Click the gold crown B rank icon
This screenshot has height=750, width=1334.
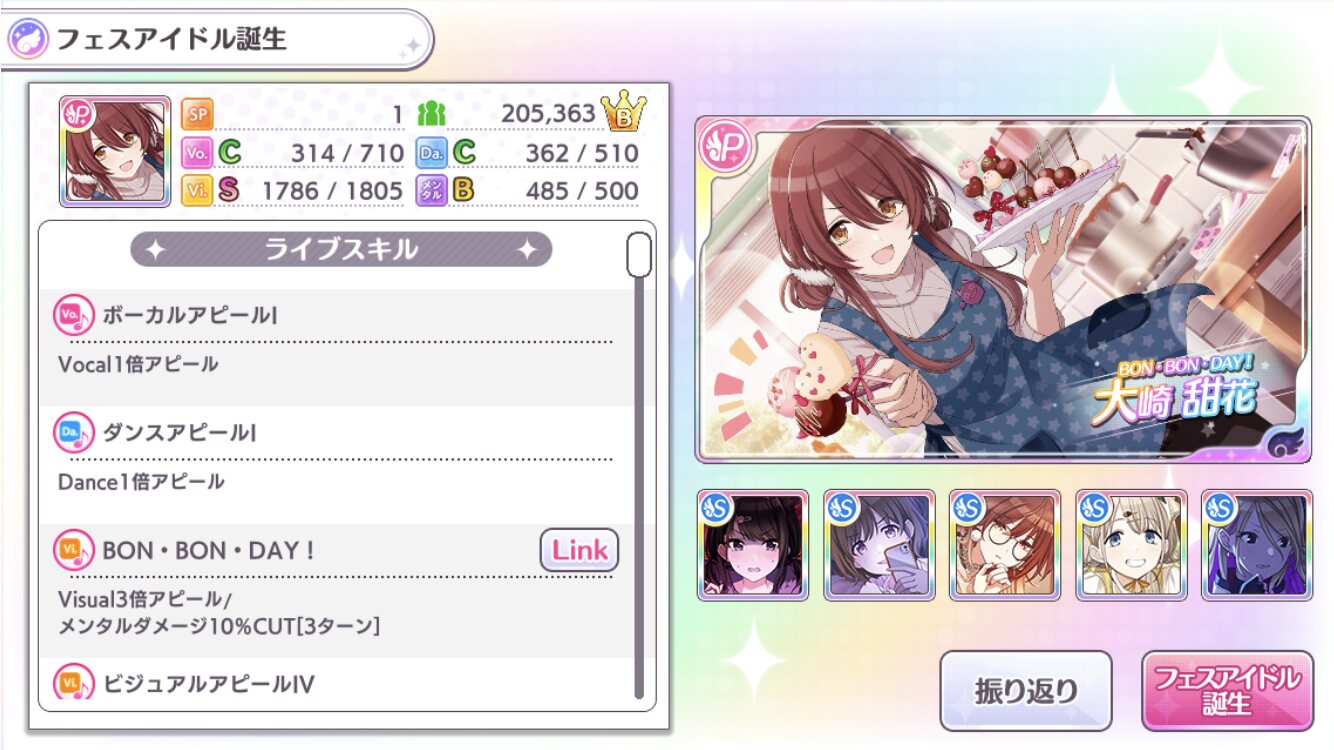tap(624, 112)
